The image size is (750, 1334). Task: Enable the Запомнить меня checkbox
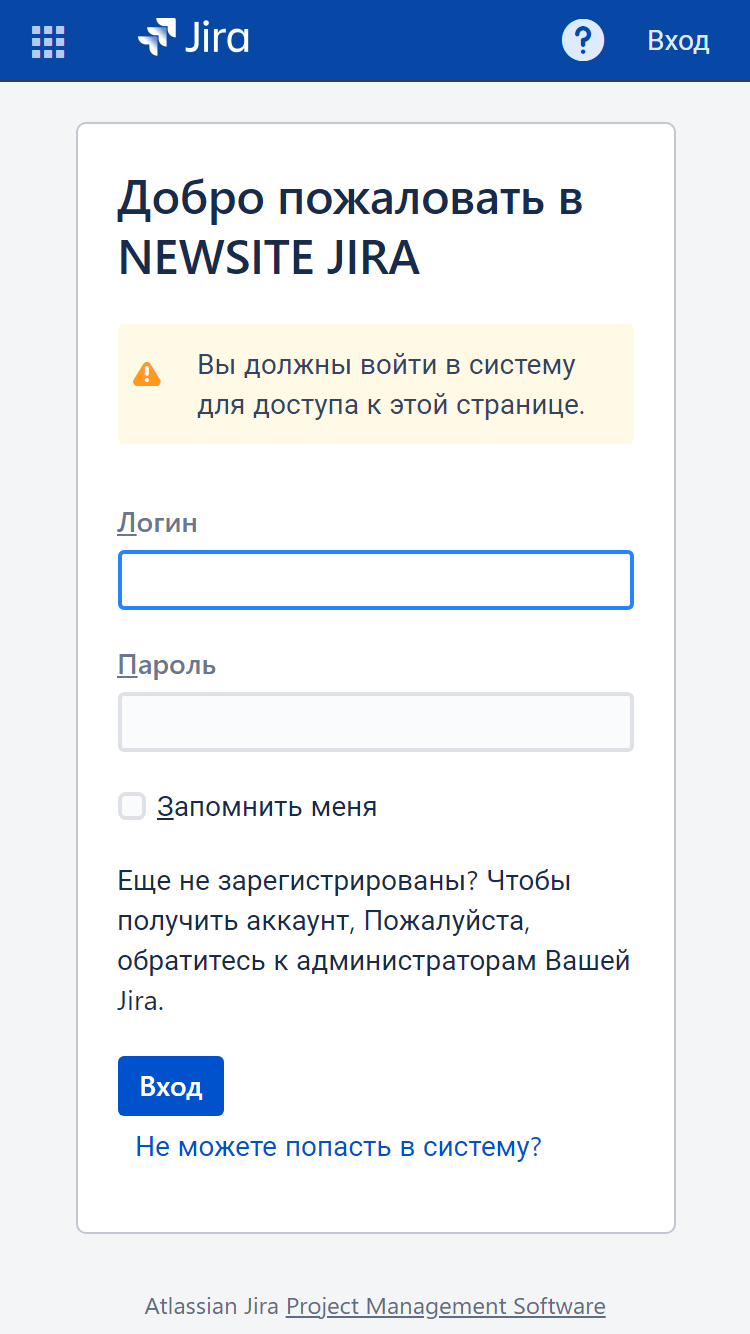pyautogui.click(x=133, y=806)
